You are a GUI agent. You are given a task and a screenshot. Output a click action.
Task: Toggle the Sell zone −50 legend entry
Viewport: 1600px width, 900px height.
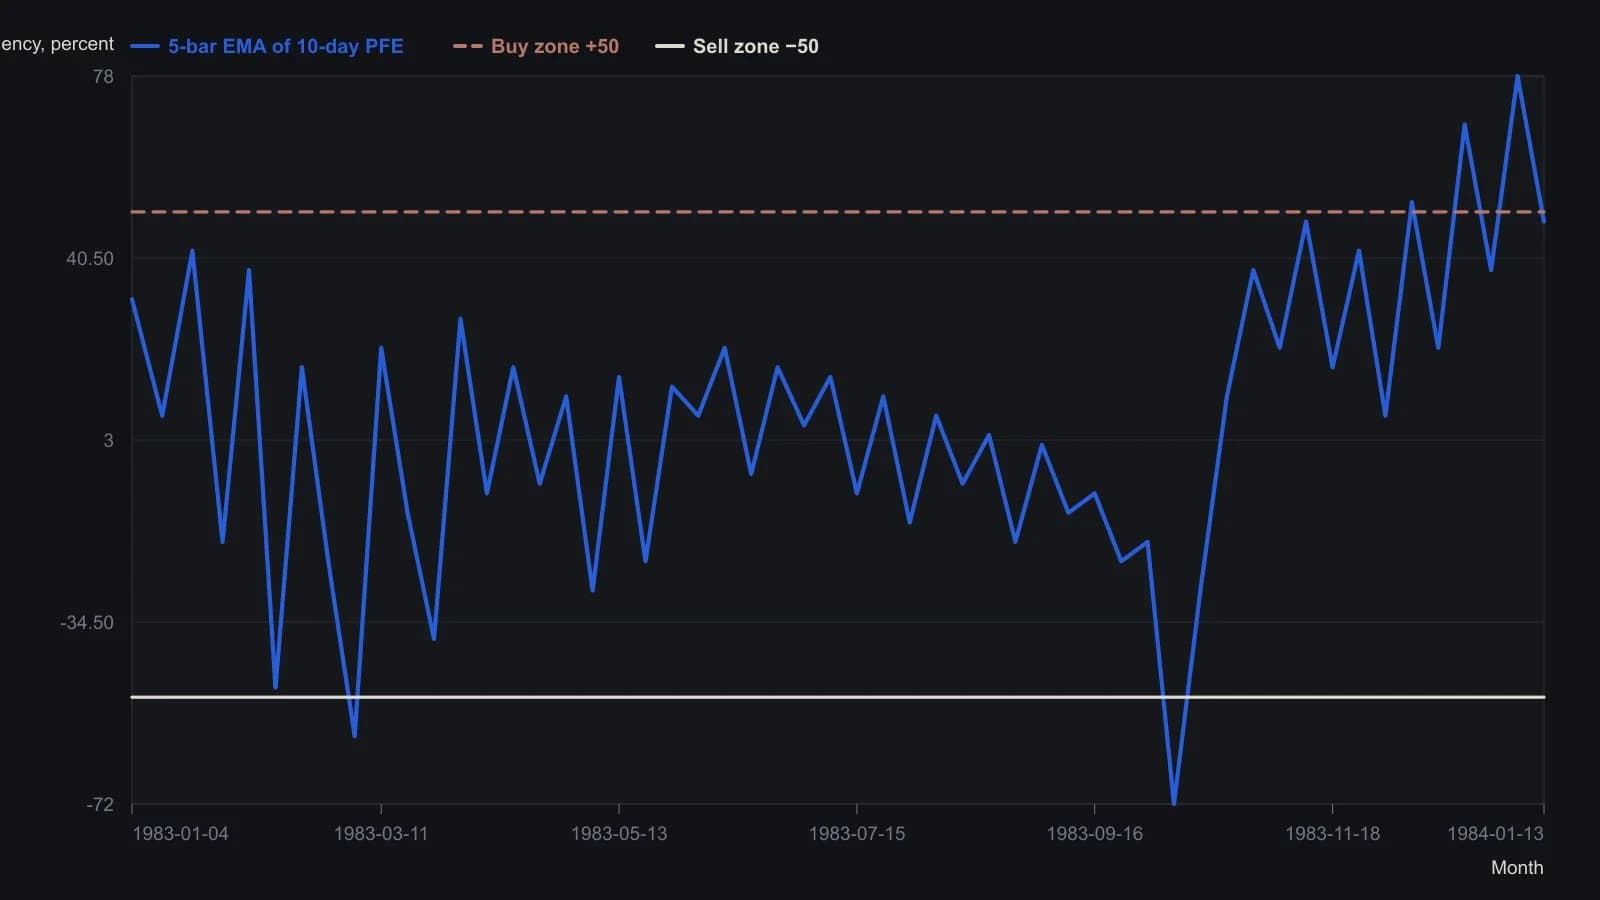[737, 46]
